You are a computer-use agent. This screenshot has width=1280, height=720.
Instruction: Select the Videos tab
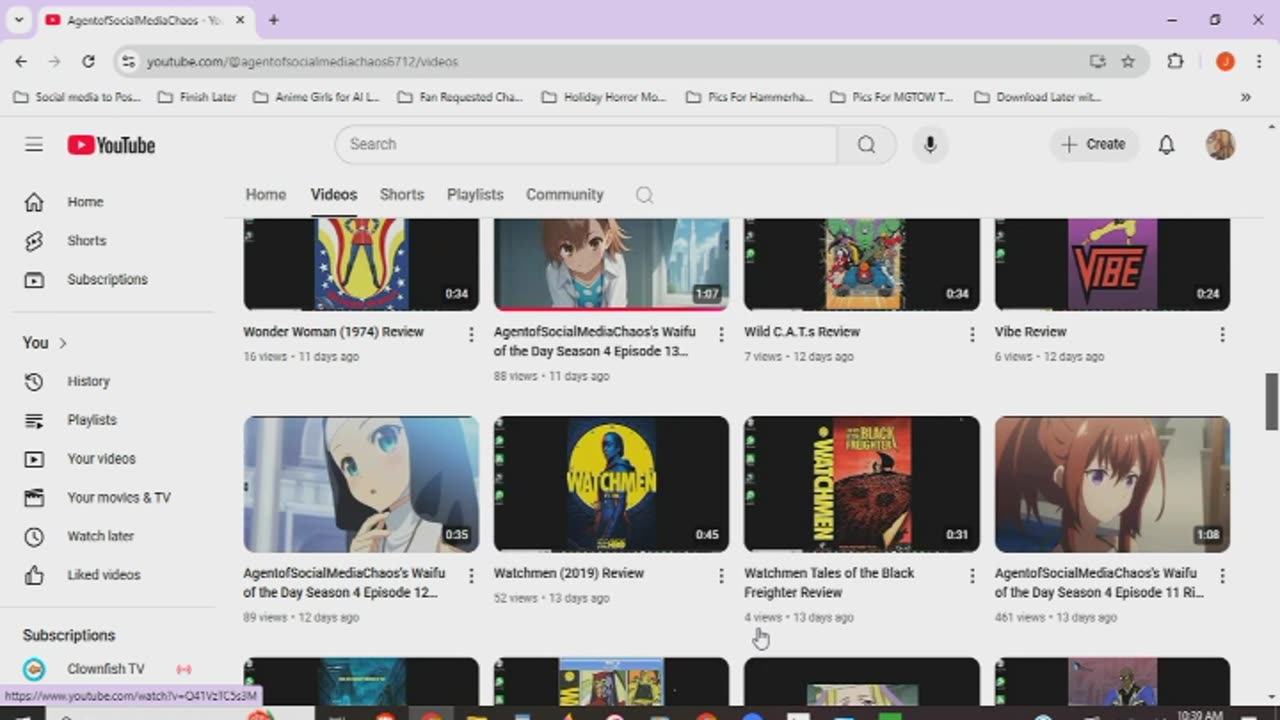(x=334, y=195)
